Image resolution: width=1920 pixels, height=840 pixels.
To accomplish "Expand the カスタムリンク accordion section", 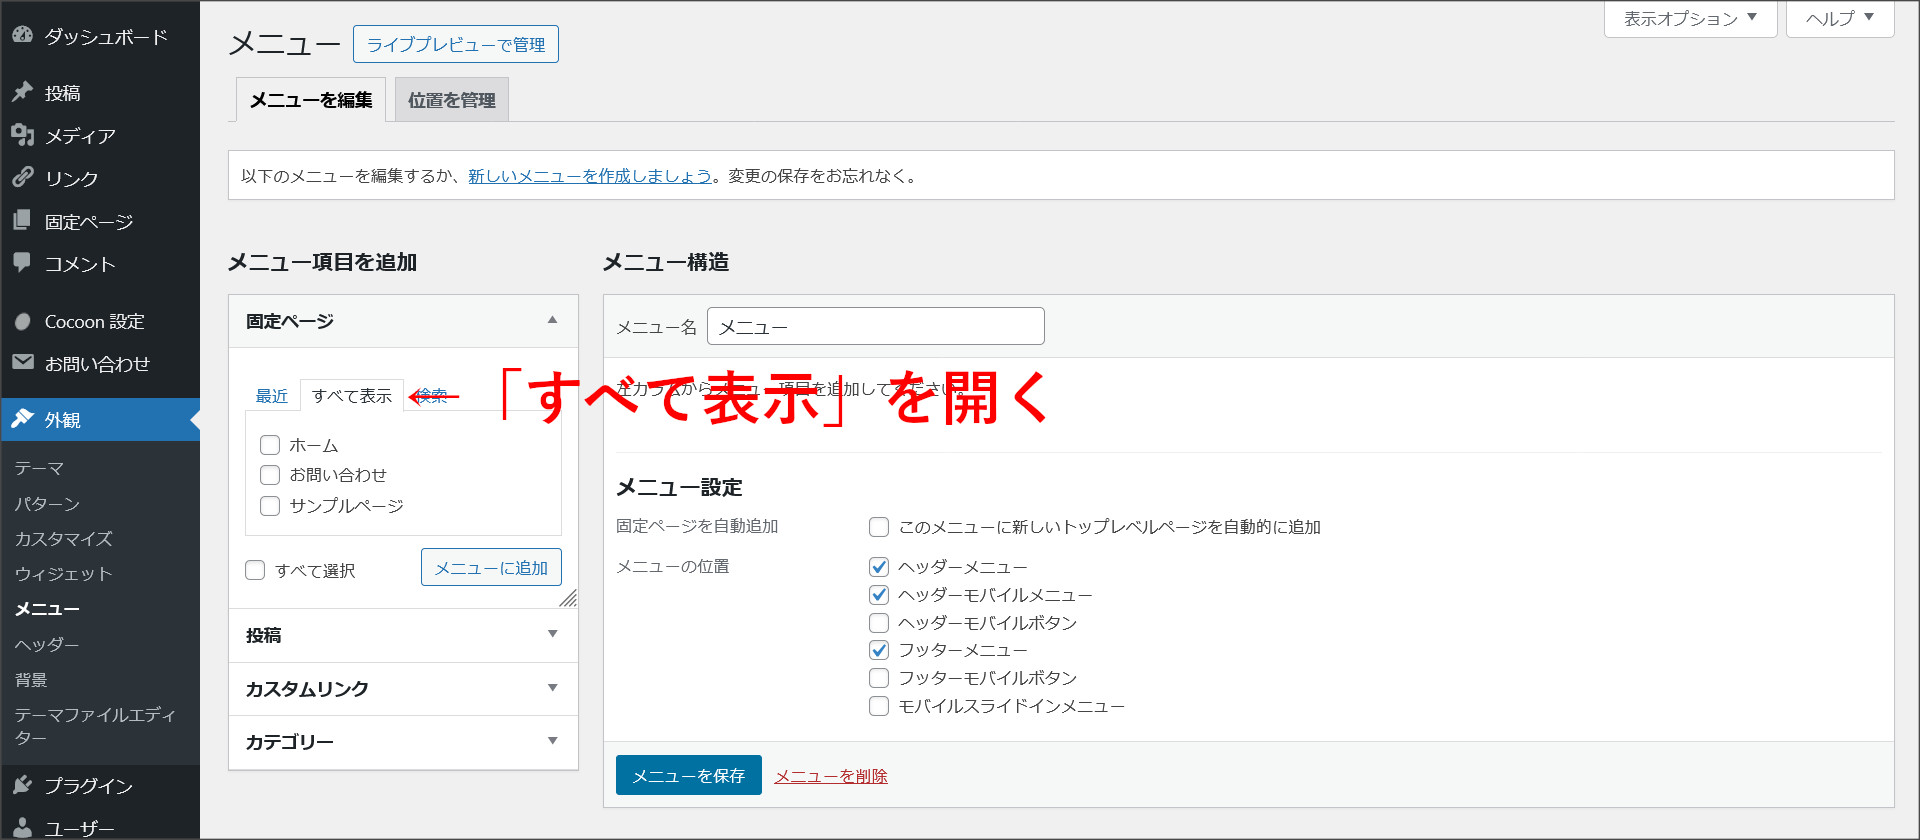I will click(404, 689).
